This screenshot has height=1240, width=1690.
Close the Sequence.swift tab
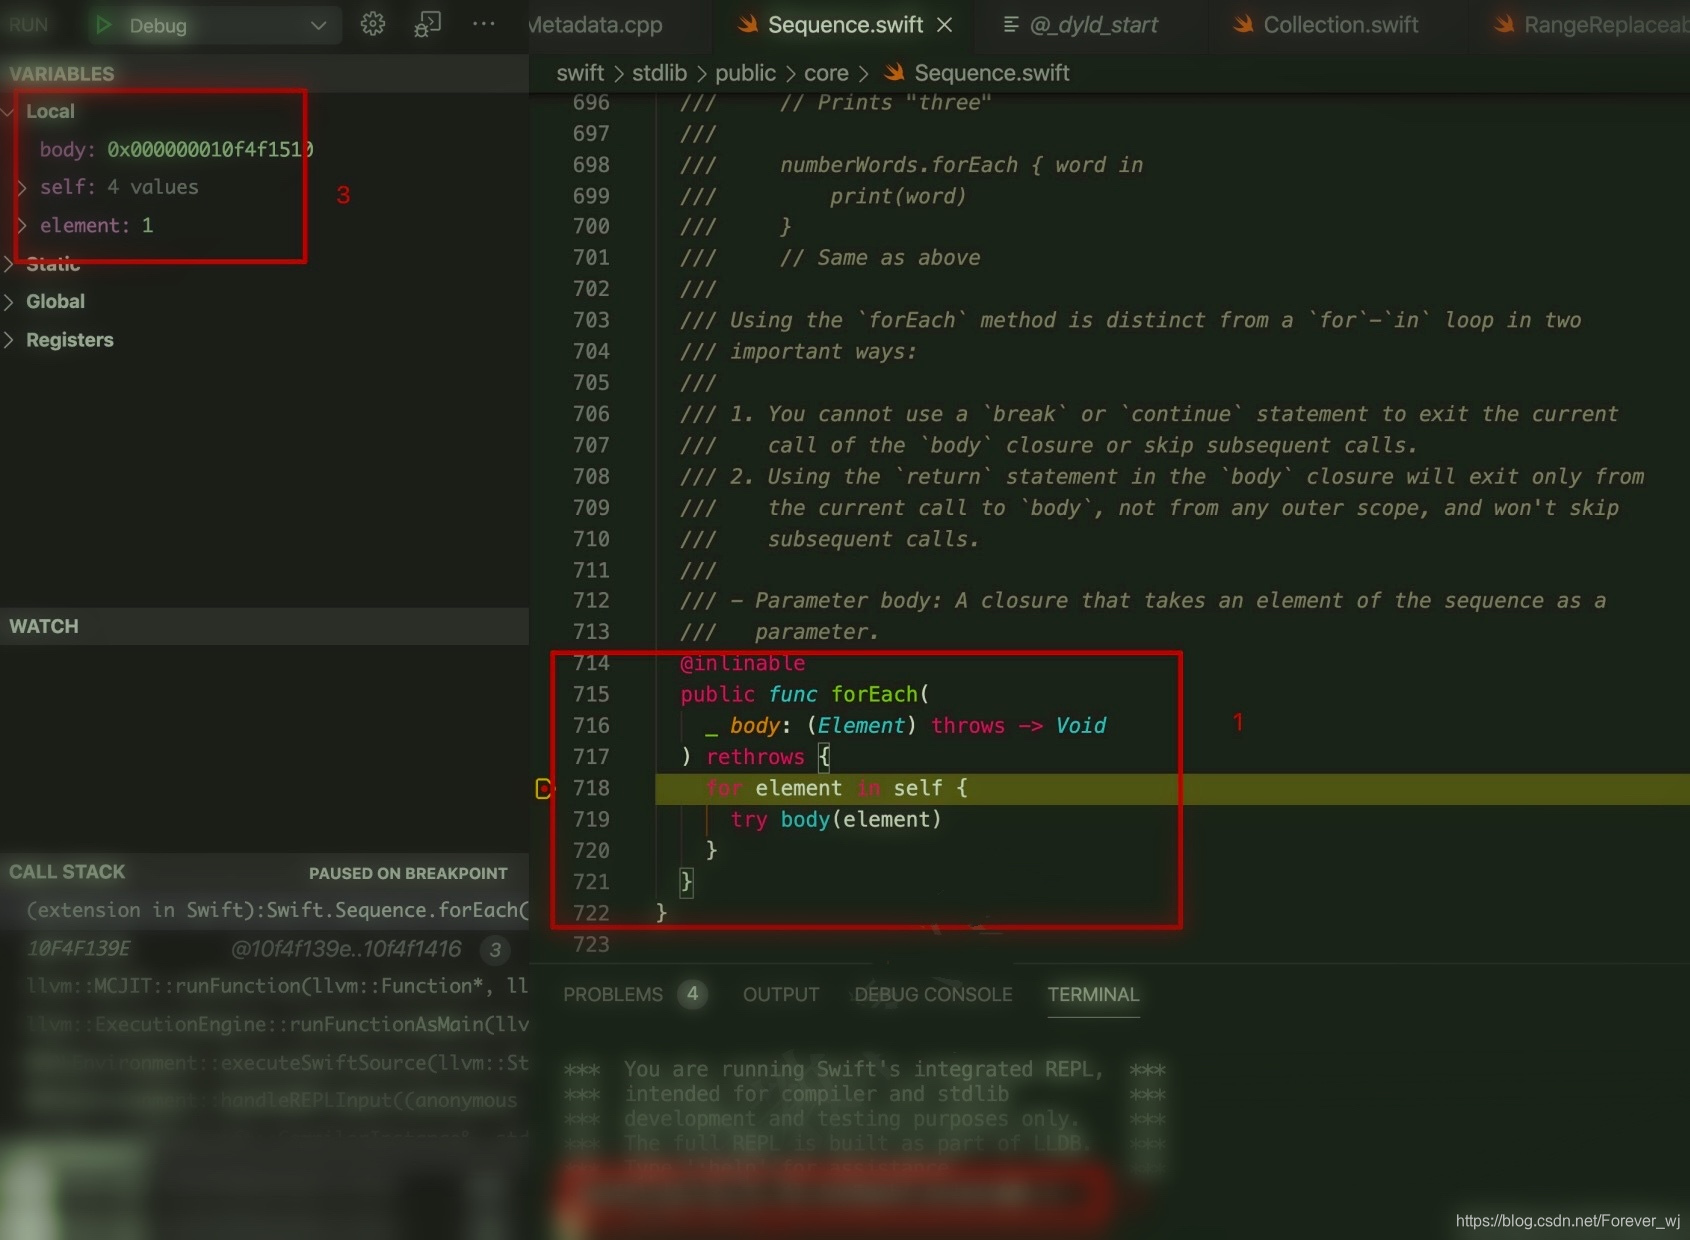coord(944,25)
